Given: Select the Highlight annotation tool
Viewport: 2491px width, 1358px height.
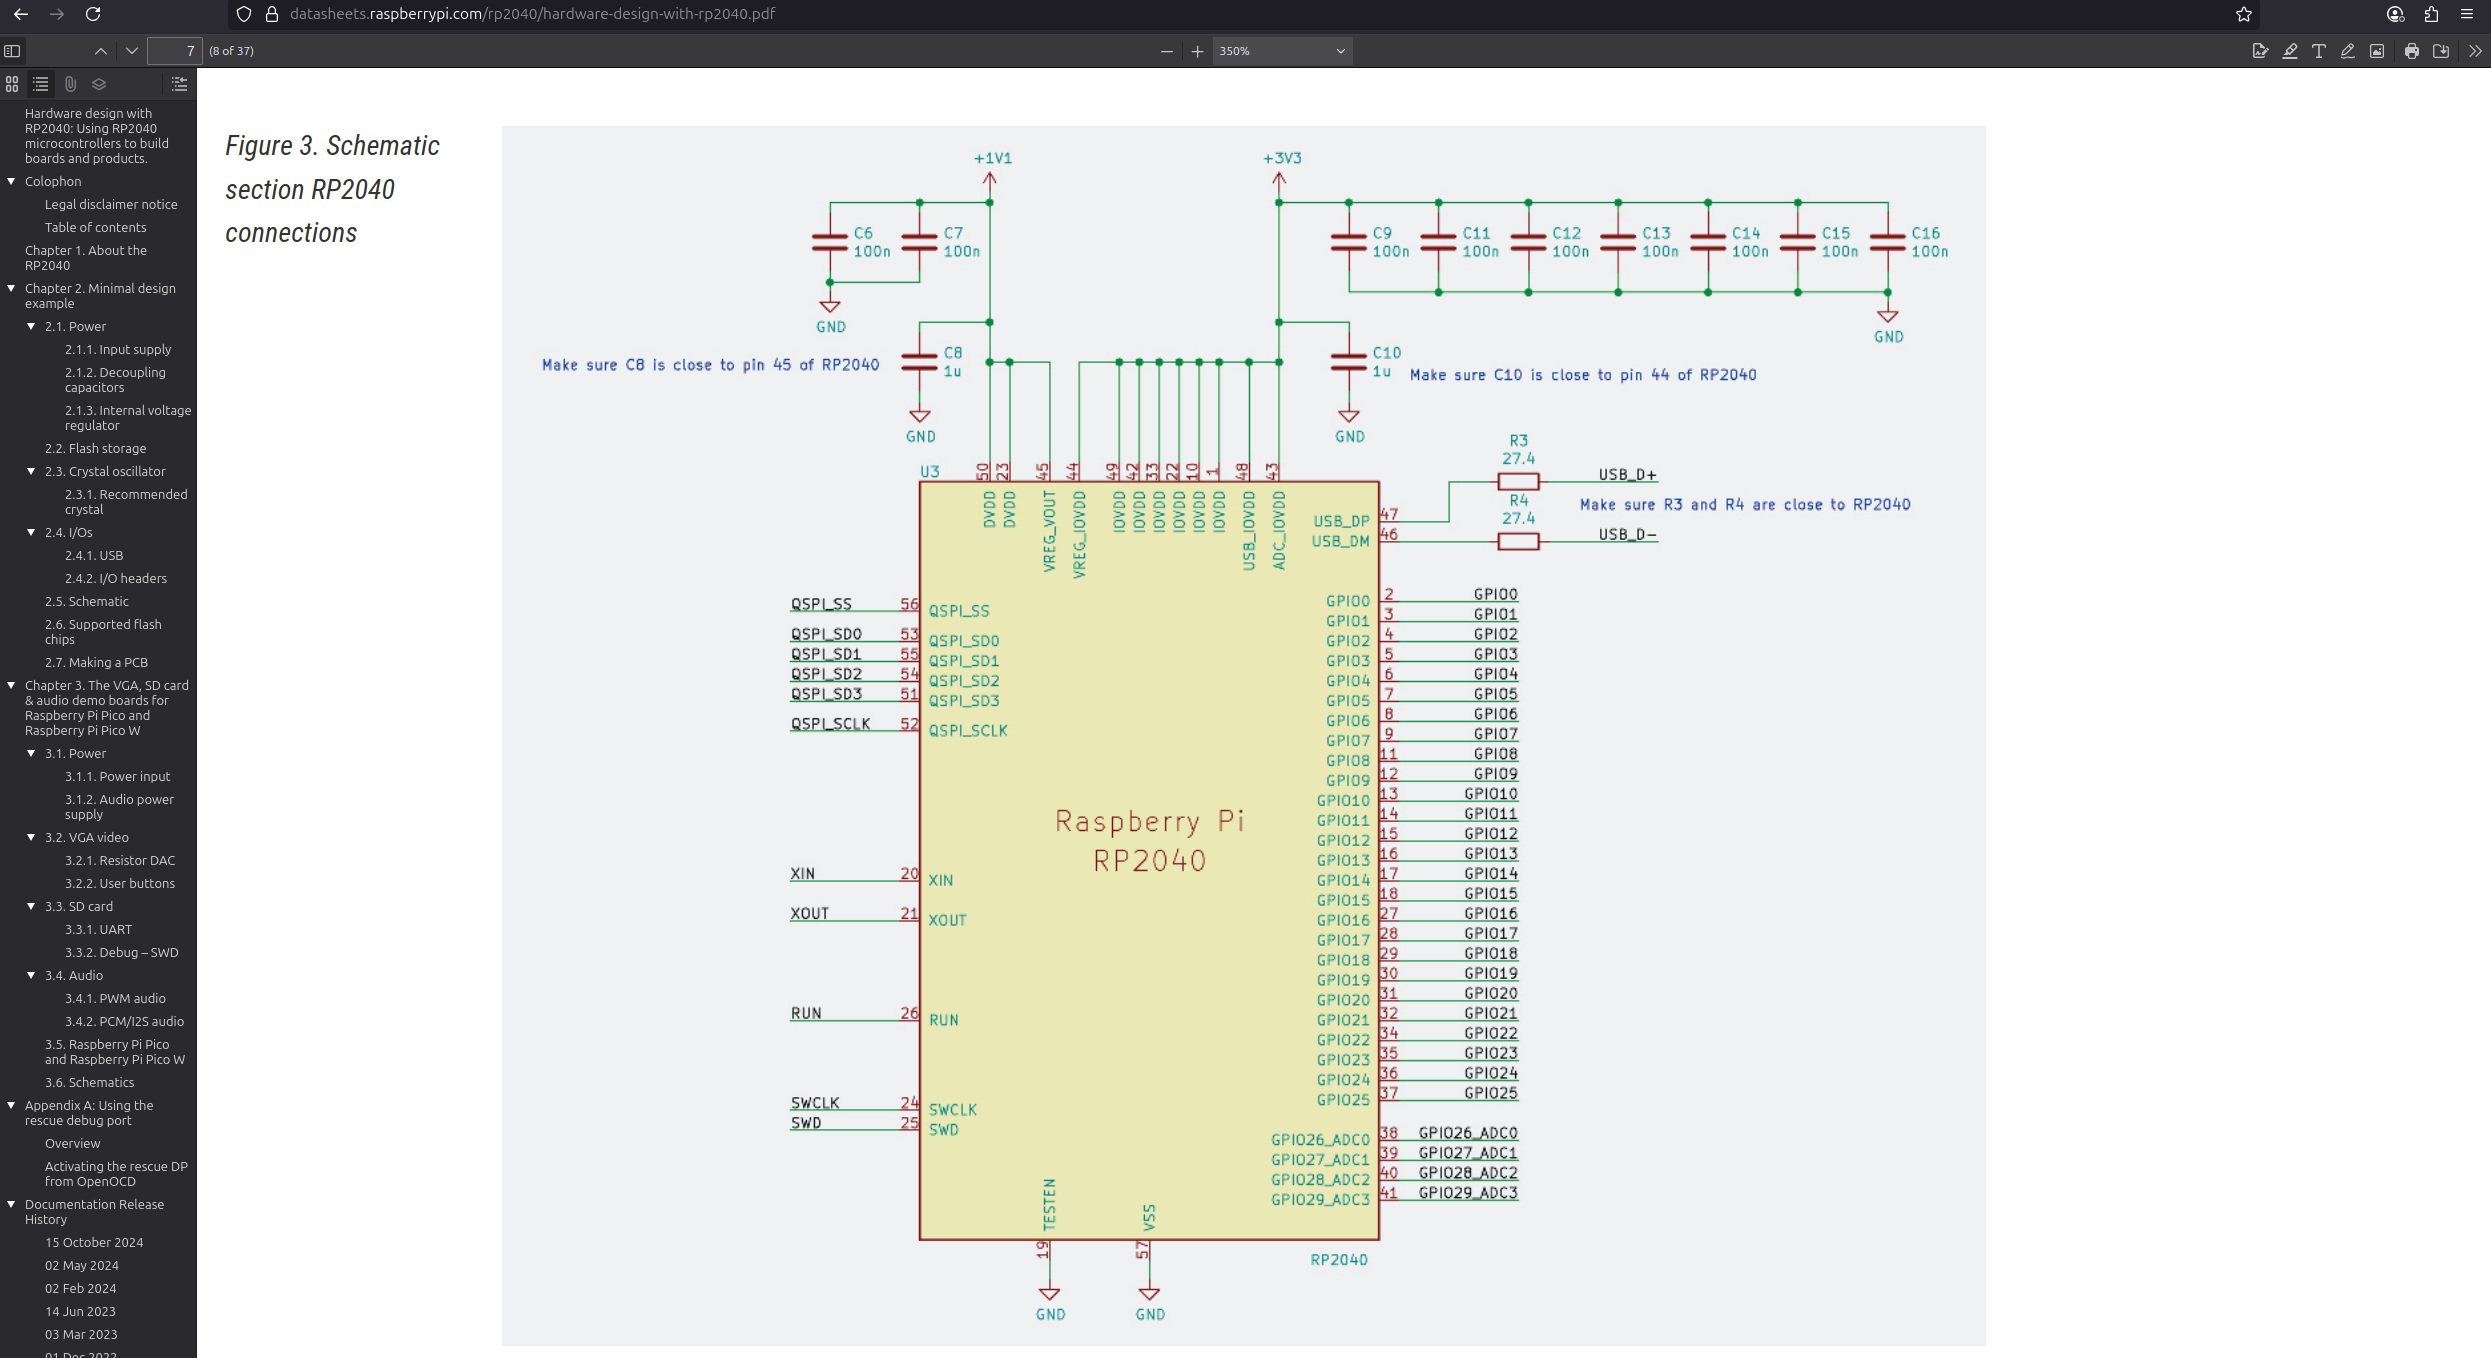Looking at the screenshot, I should [x=2289, y=51].
